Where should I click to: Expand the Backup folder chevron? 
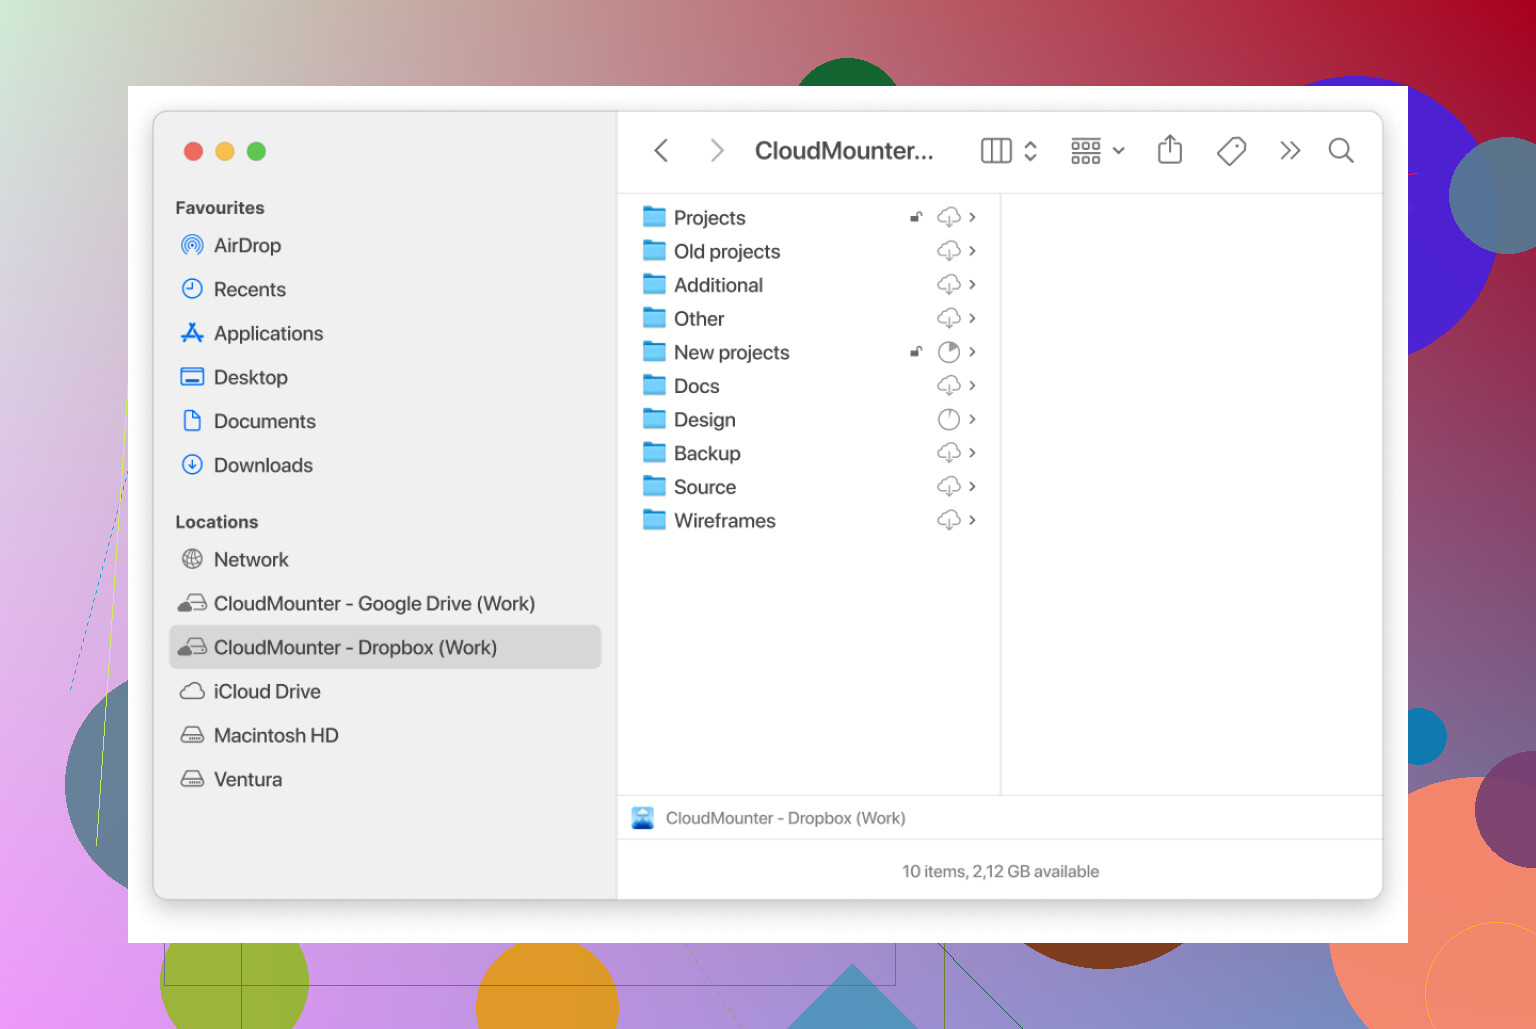point(972,453)
